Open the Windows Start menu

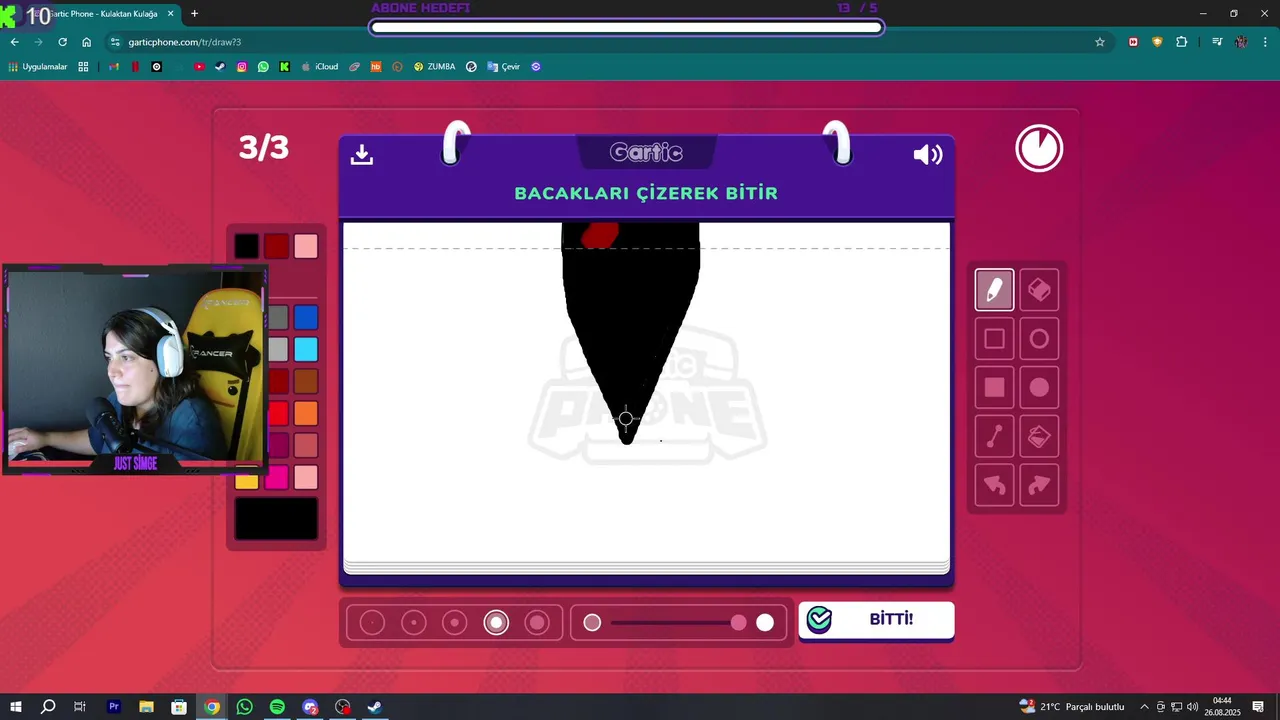pyautogui.click(x=15, y=707)
